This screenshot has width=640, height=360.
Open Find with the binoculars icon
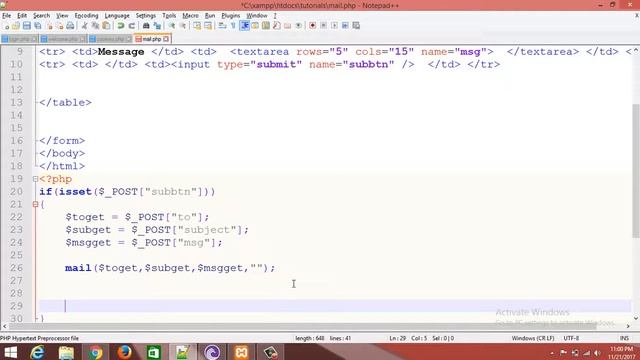146,26
